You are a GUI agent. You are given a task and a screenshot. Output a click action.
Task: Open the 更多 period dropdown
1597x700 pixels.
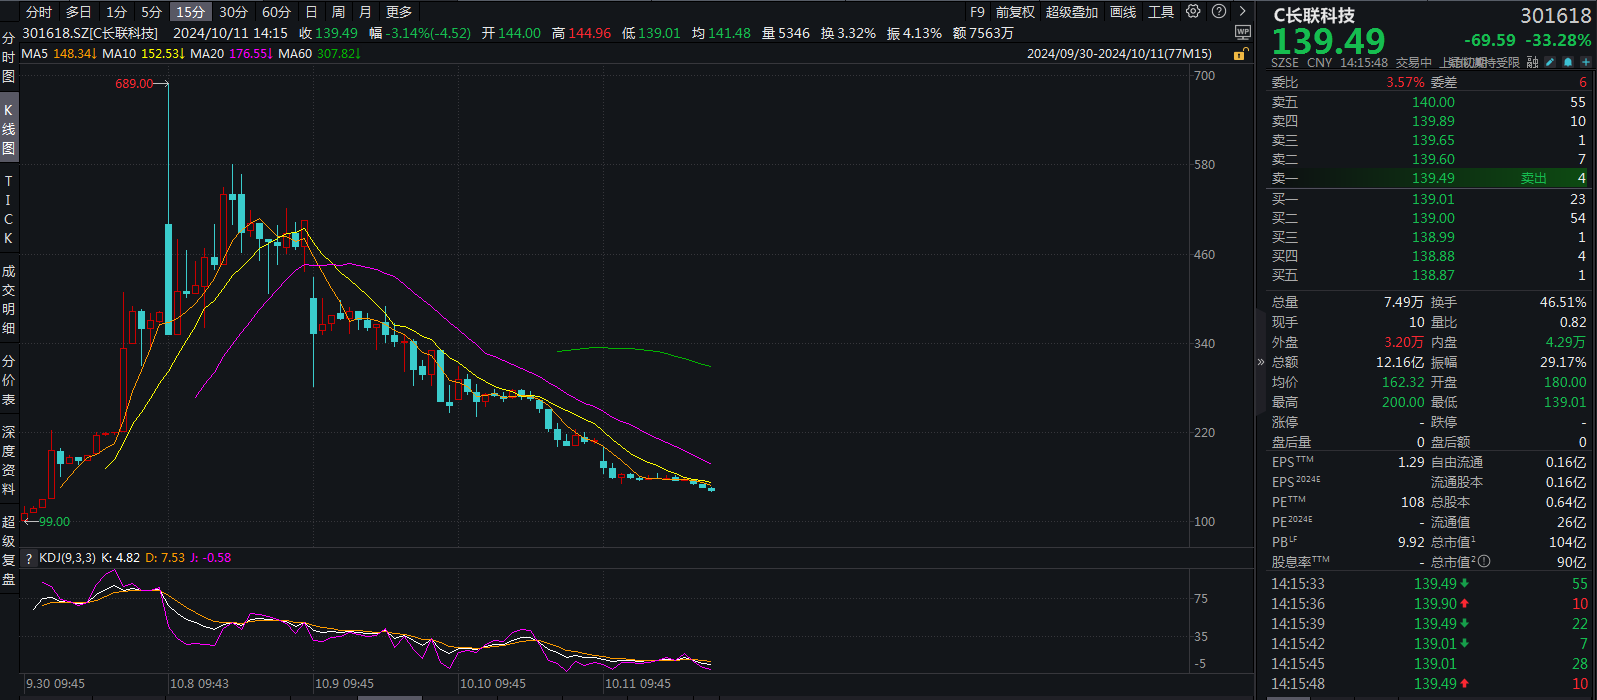pyautogui.click(x=399, y=12)
